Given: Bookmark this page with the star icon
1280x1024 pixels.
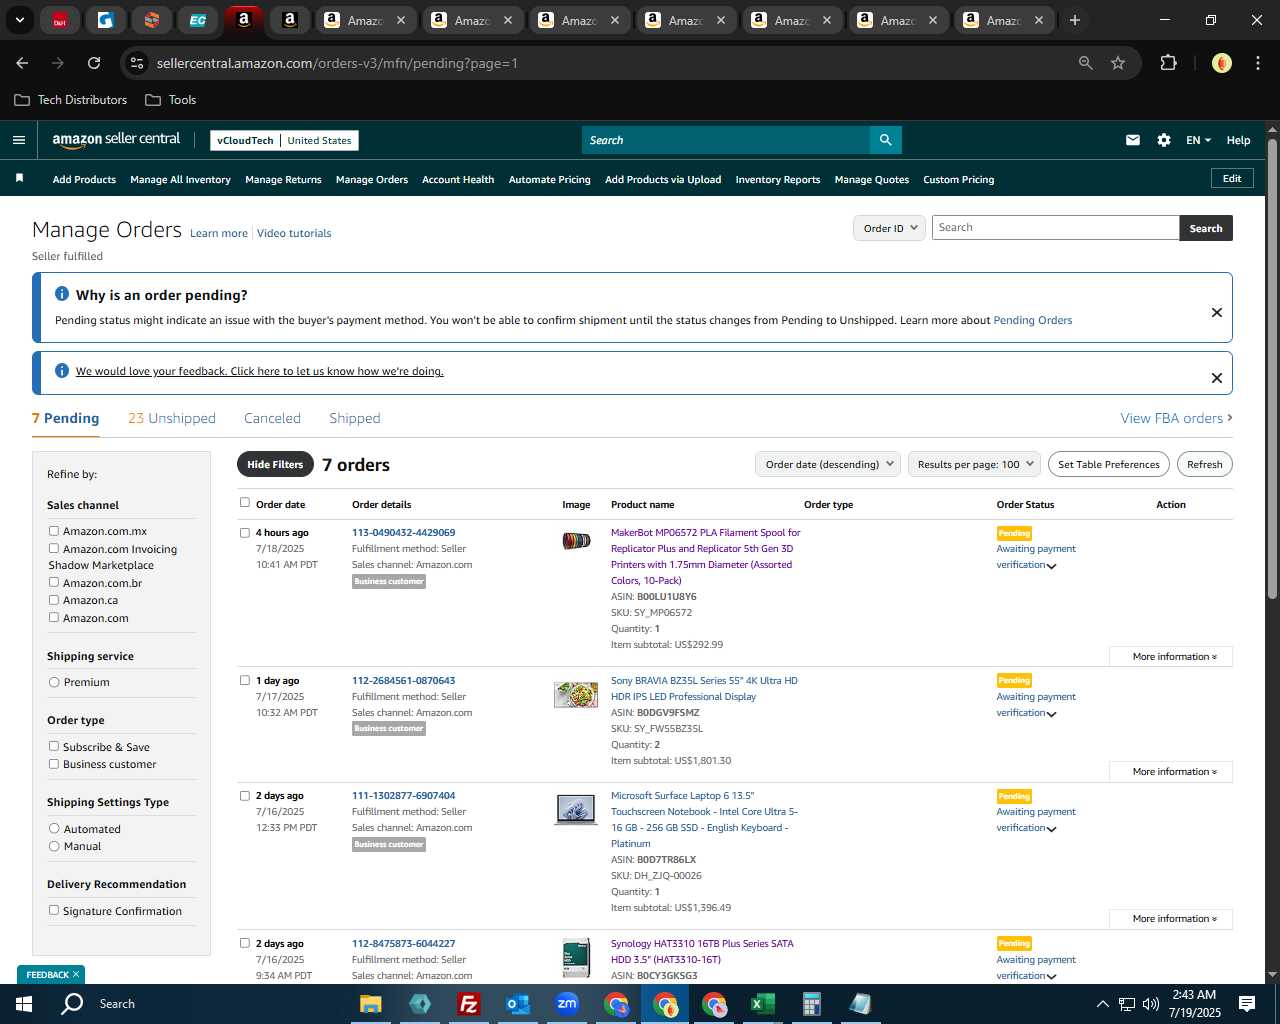Looking at the screenshot, I should tap(1118, 63).
